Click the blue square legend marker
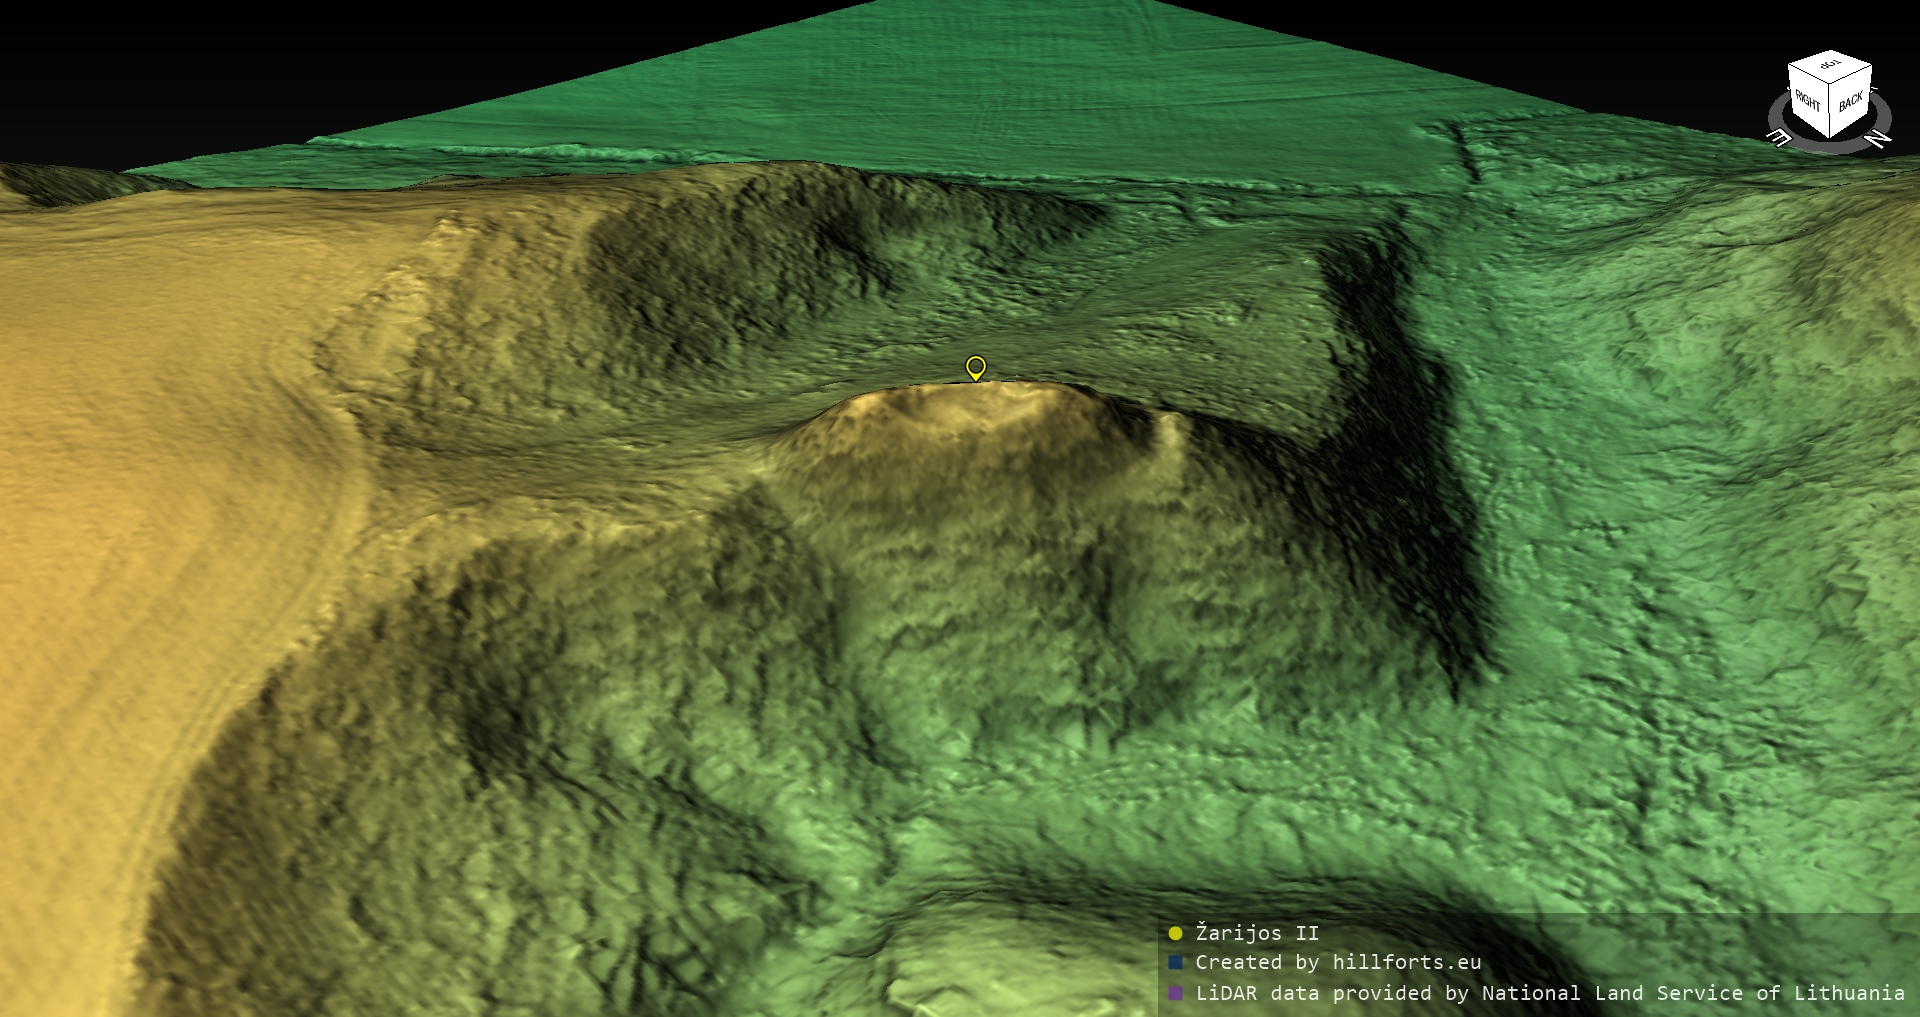 [x=1175, y=962]
